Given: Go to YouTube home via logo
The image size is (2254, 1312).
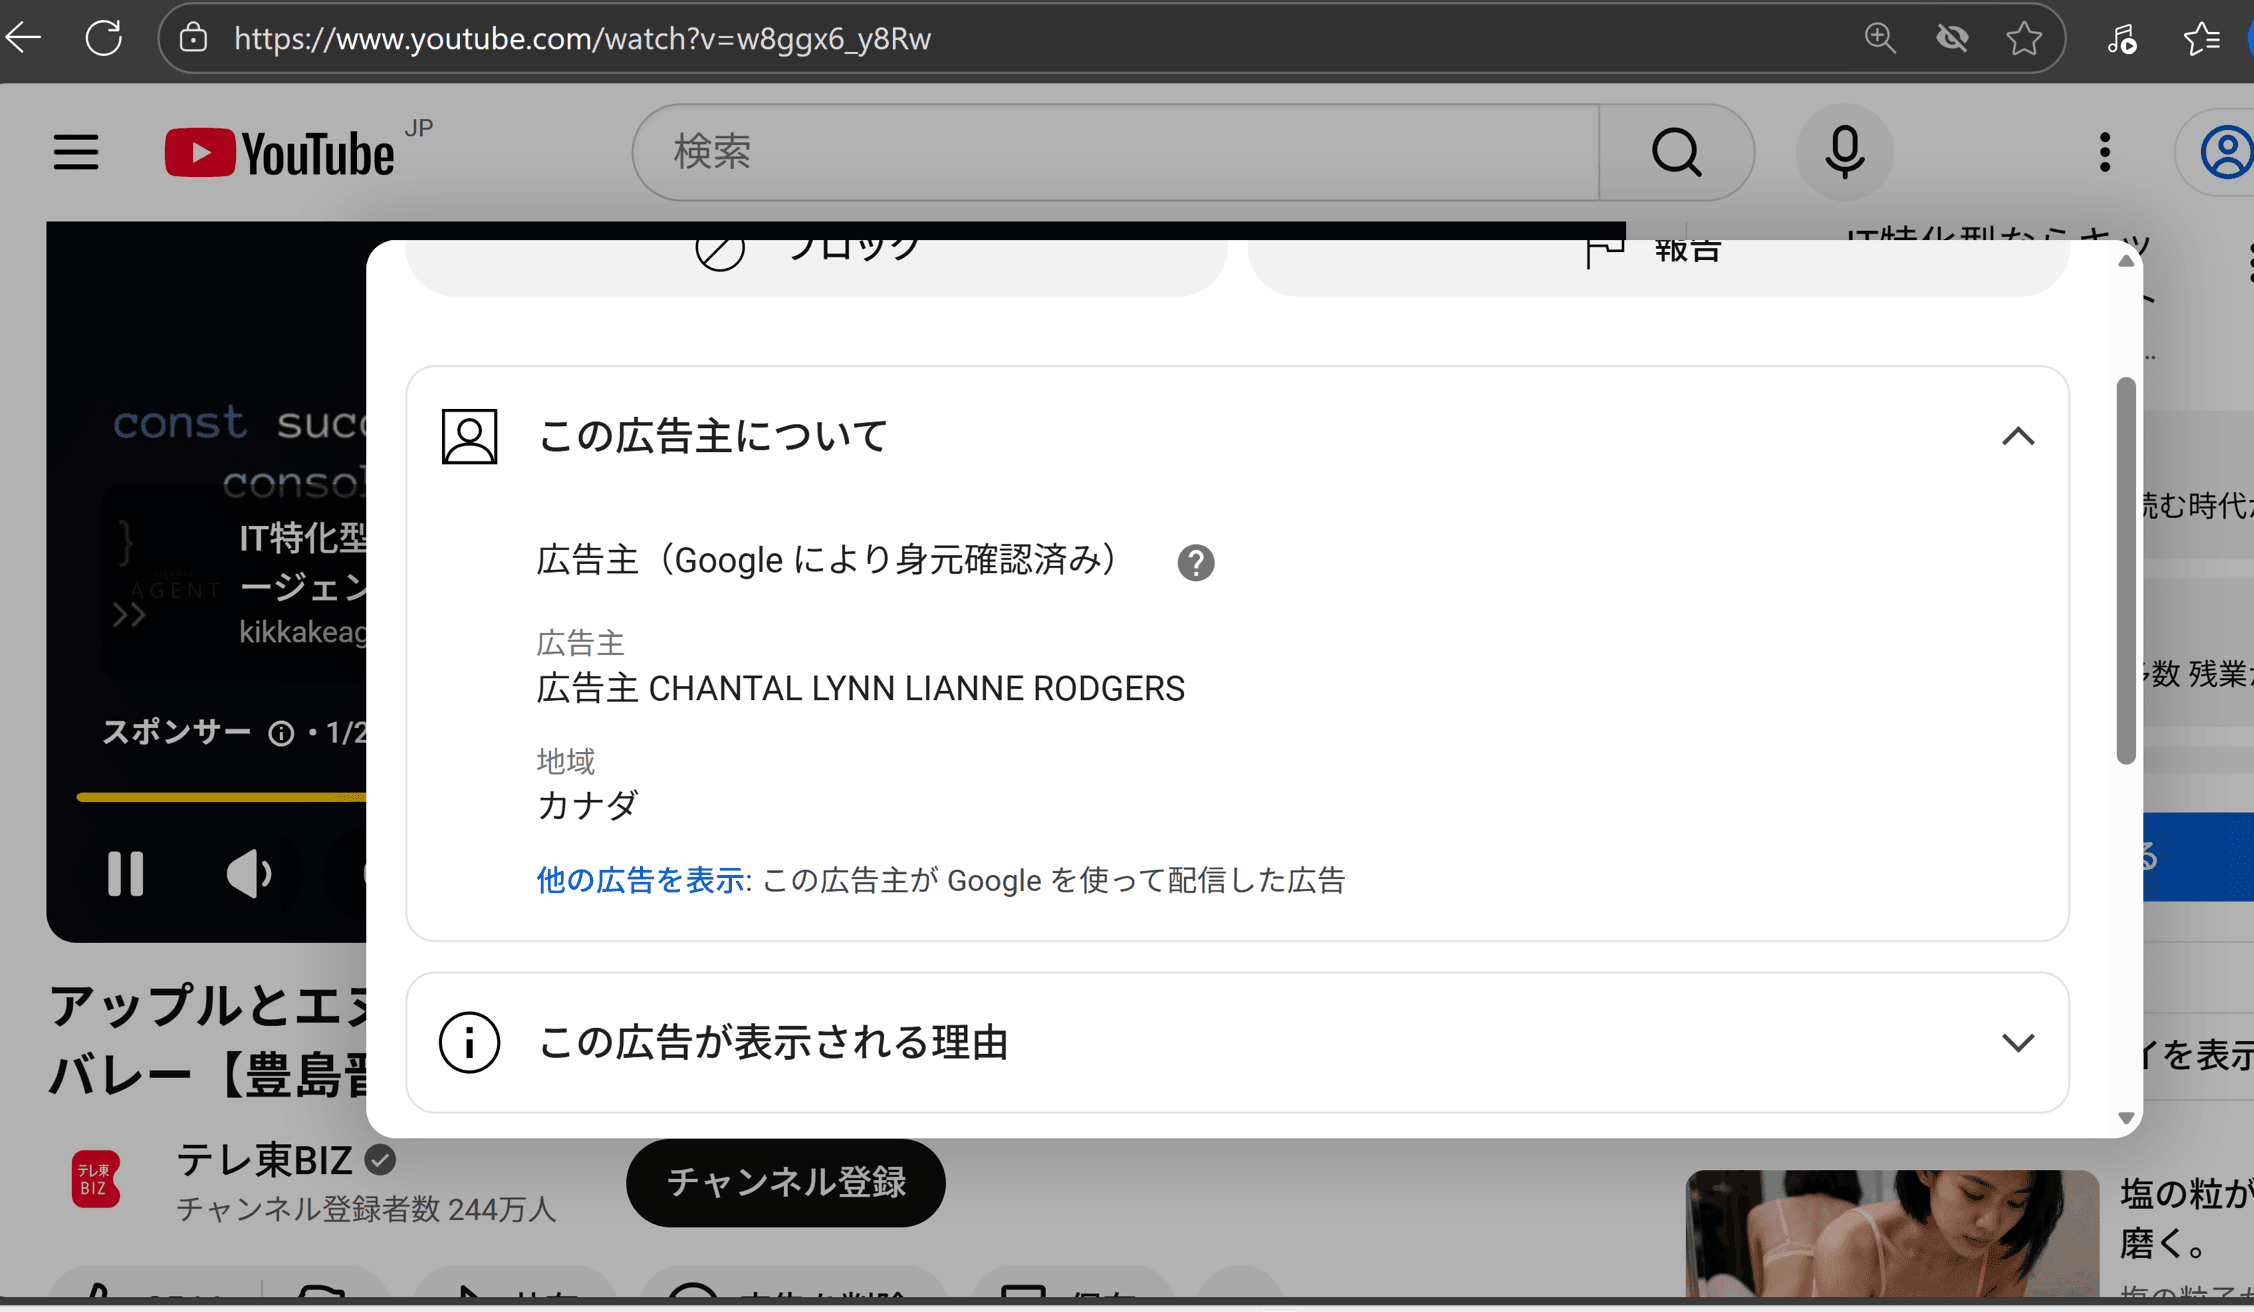Looking at the screenshot, I should [279, 152].
